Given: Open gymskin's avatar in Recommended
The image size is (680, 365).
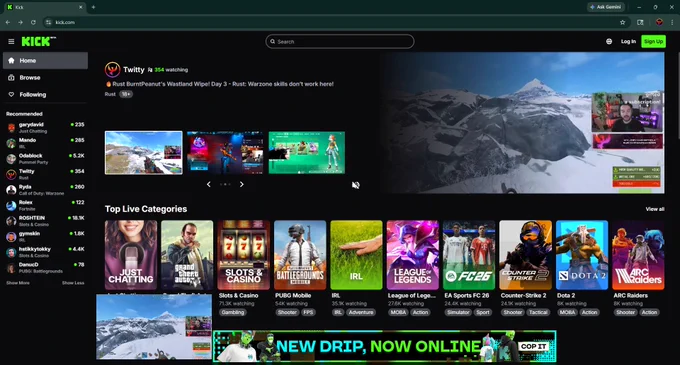Looking at the screenshot, I should (11, 237).
